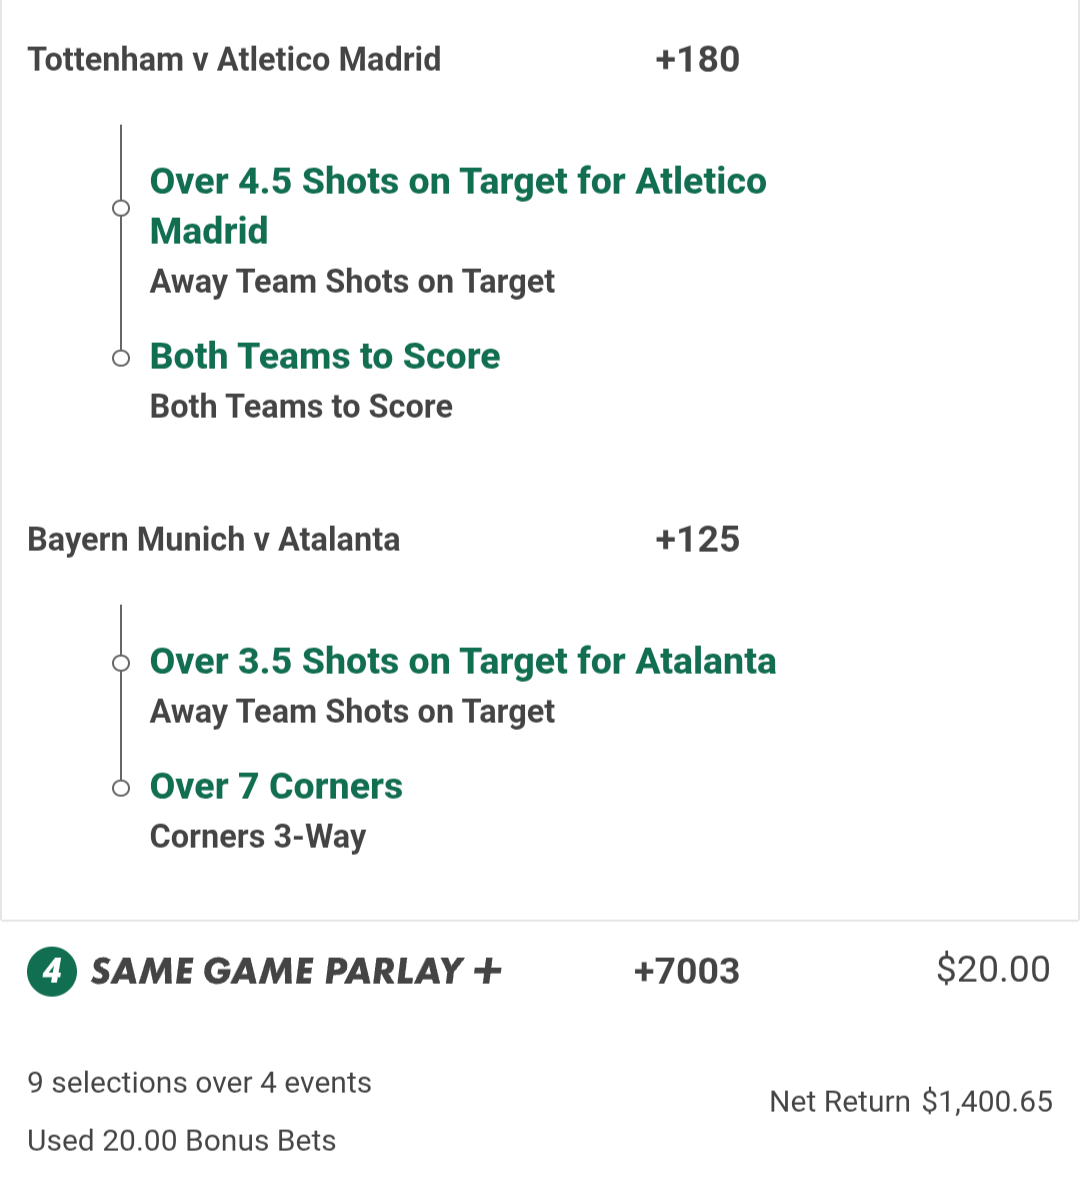Click the +125 odds for Bayern Munich match
The height and width of the screenshot is (1195, 1080).
tap(697, 540)
